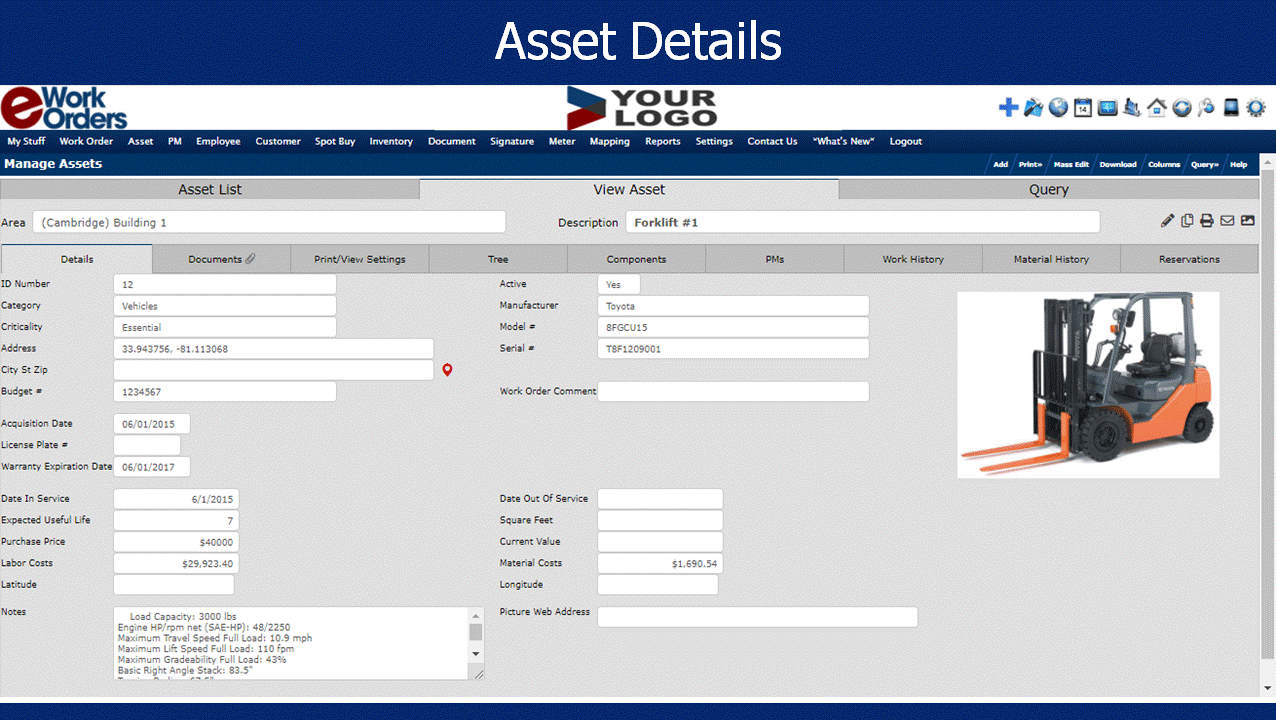This screenshot has height=720, width=1276.
Task: Open the gear settings icon
Action: point(1256,108)
